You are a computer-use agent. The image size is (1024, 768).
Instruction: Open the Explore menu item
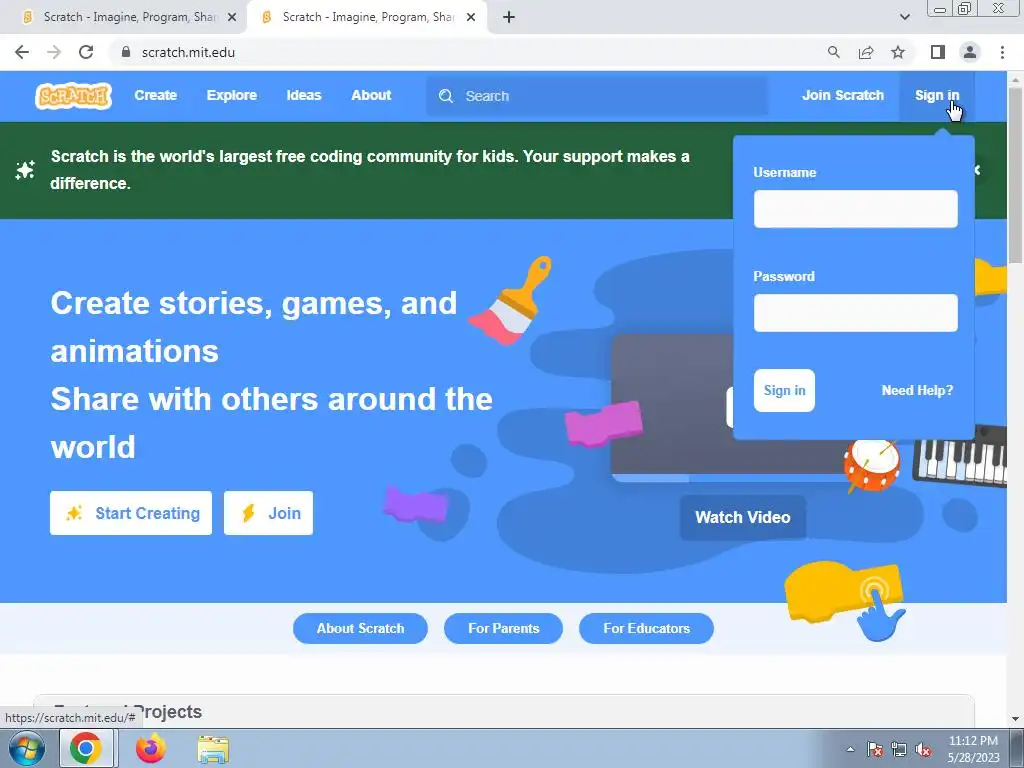tap(232, 95)
